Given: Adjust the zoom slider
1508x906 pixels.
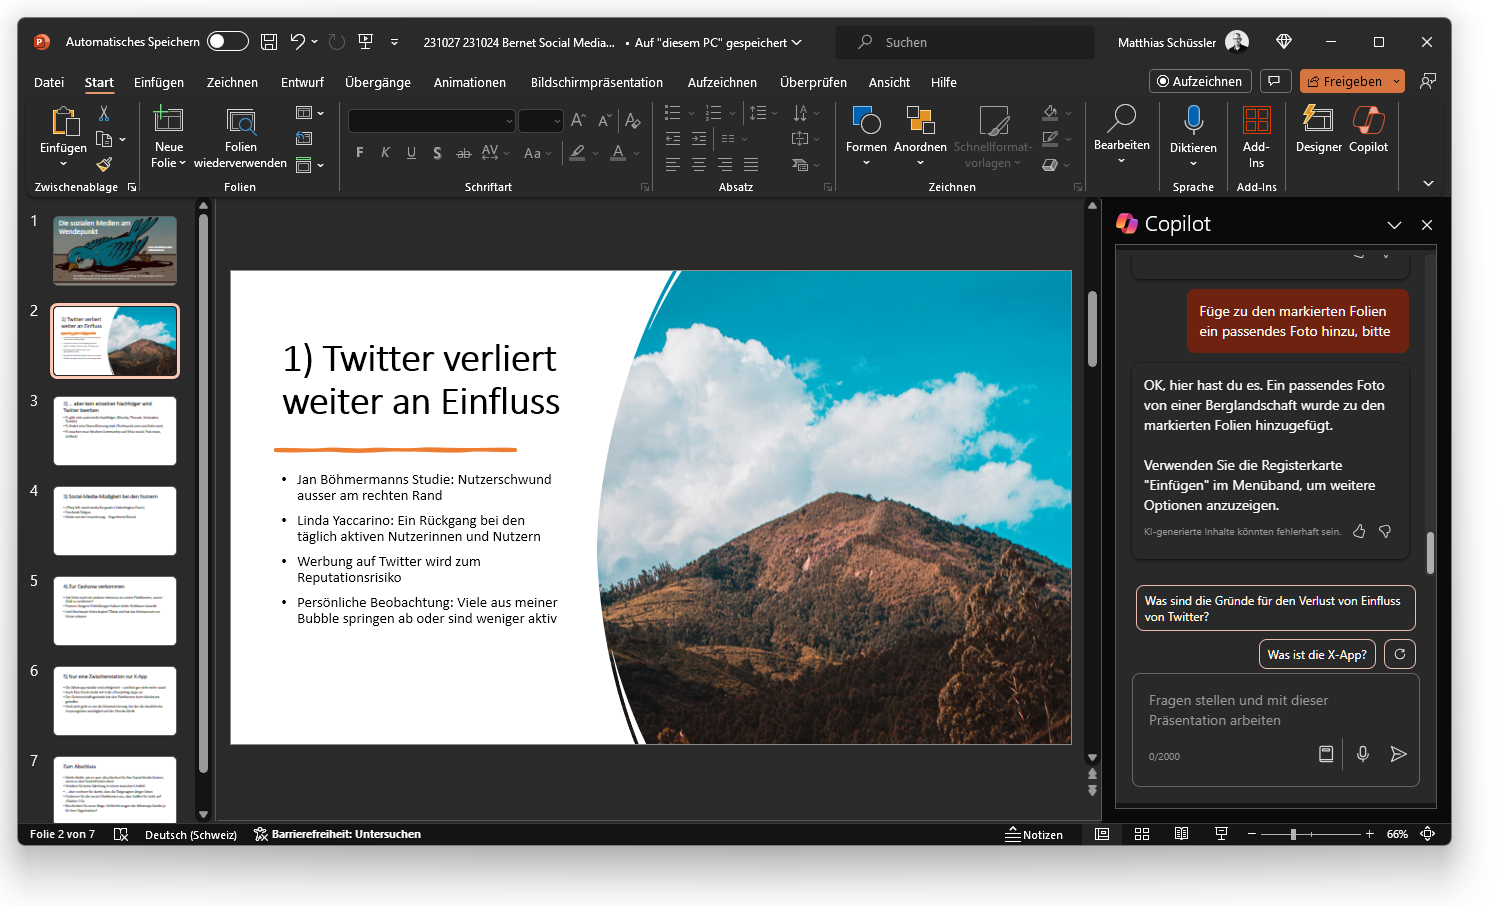Looking at the screenshot, I should (x=1293, y=834).
